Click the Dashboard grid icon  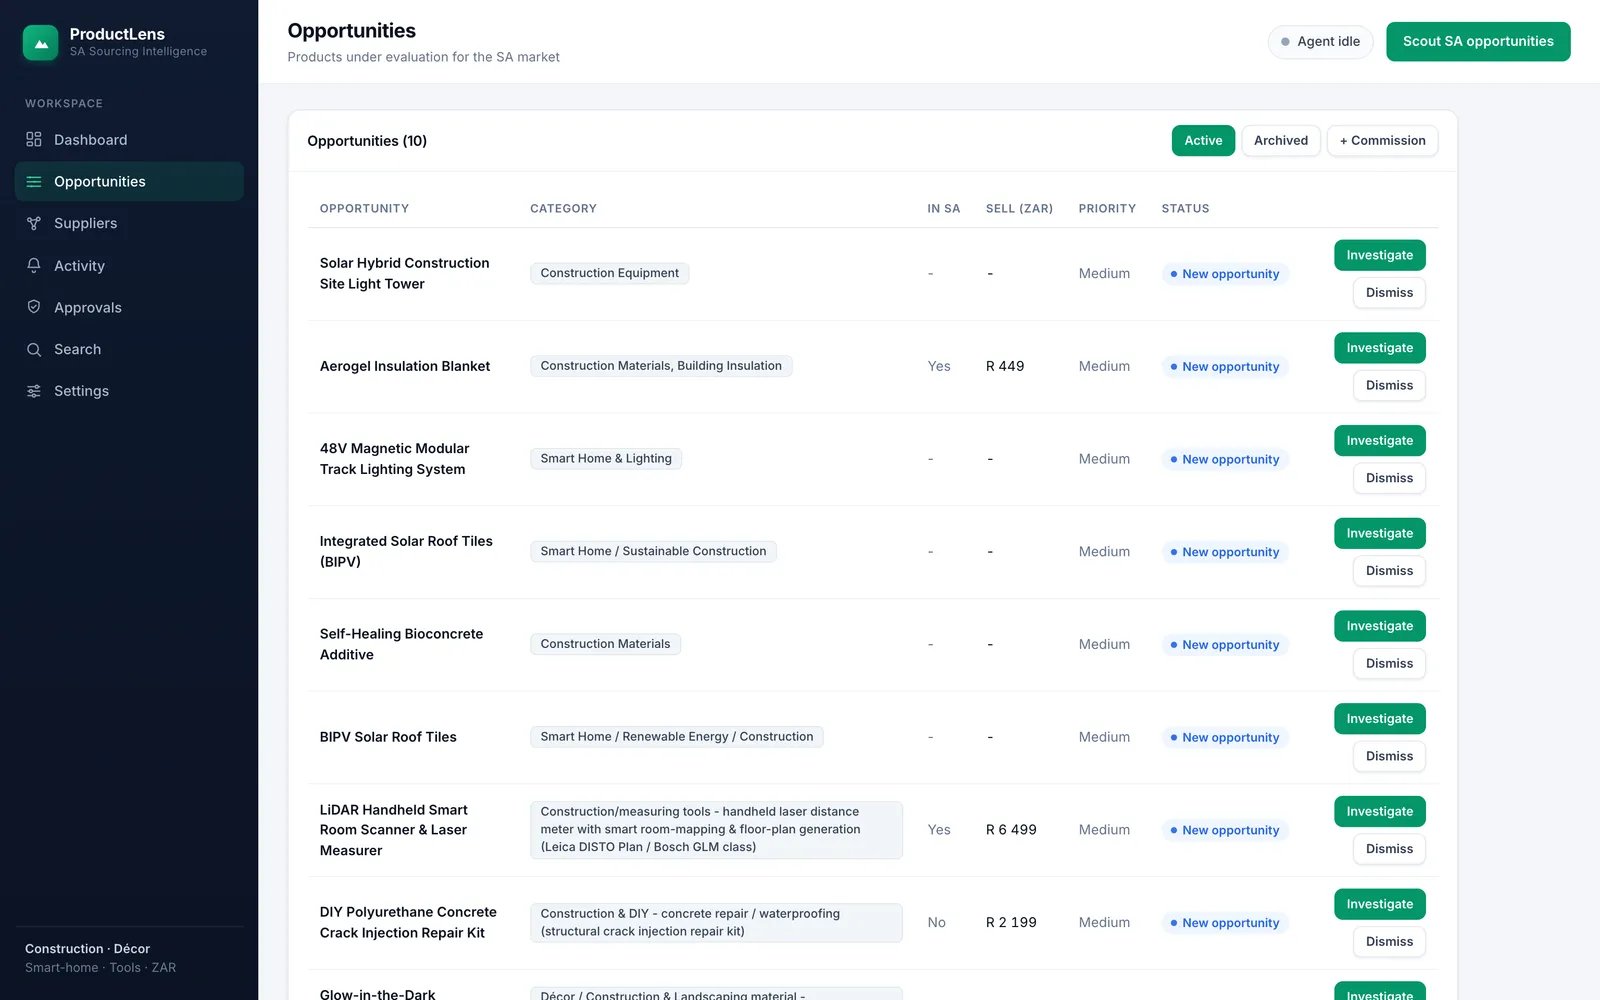tap(34, 139)
